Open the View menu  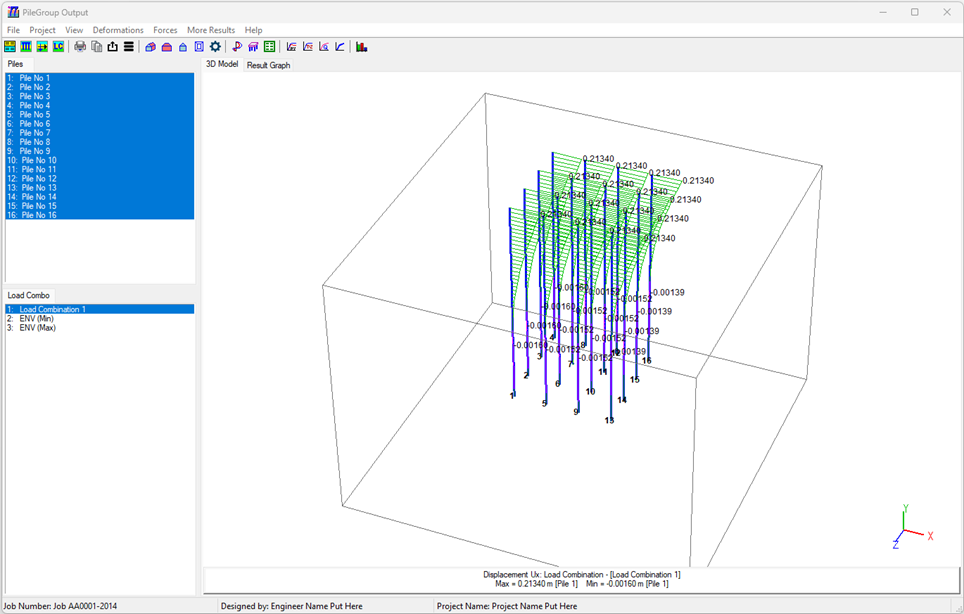coord(74,30)
